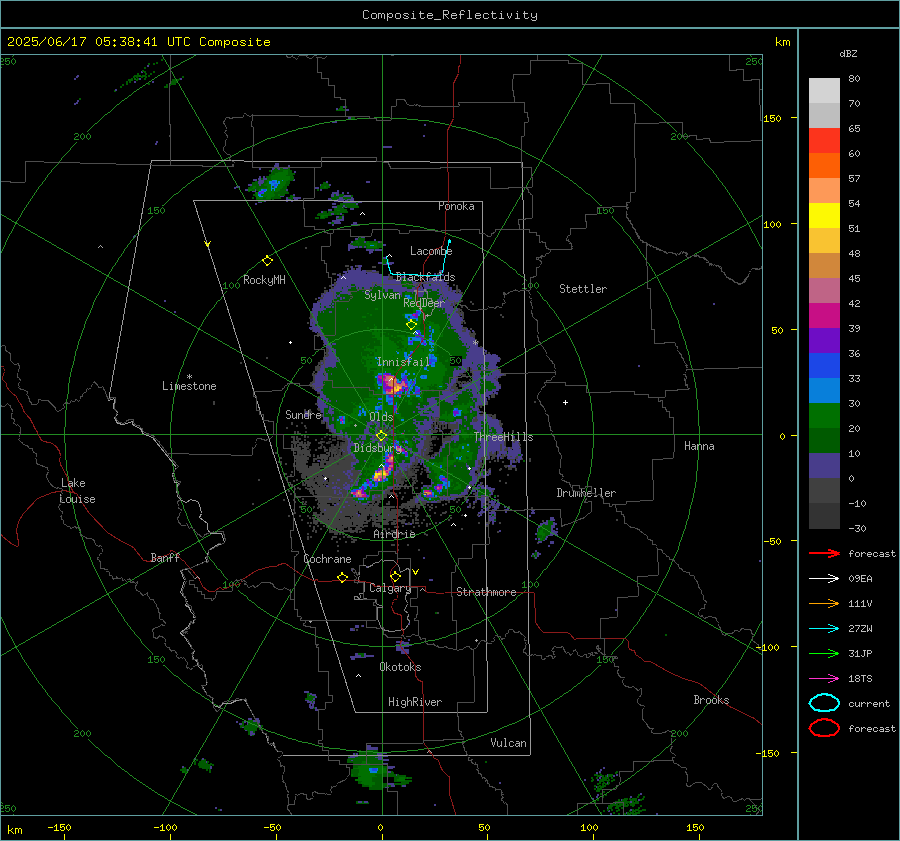Screen dimensions: 900x841
Task: Click the yellow V marker near Calgary
Action: [415, 572]
